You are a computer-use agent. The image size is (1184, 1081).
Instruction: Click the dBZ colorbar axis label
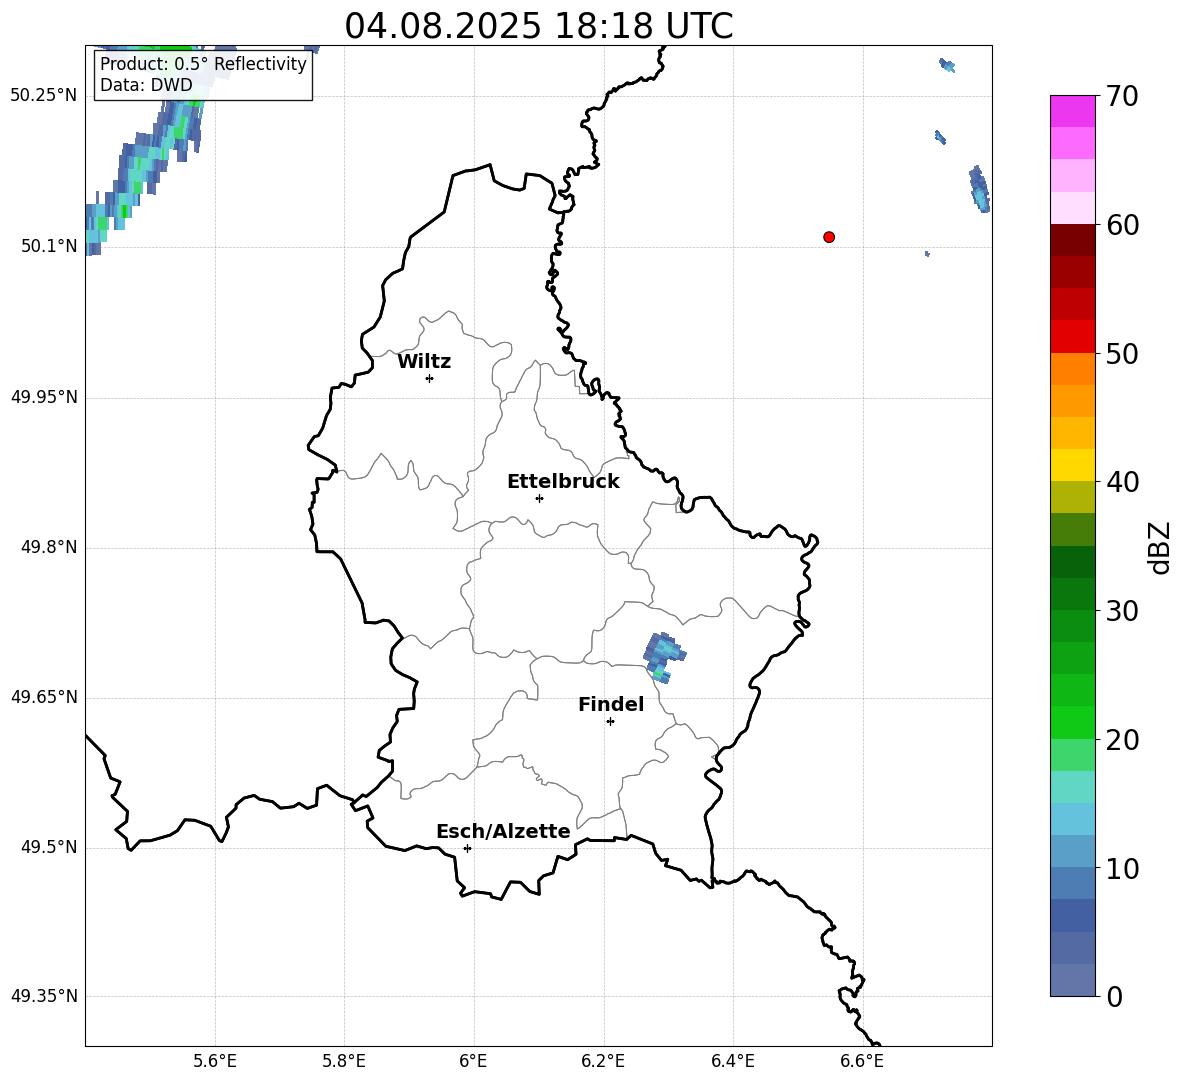1159,547
